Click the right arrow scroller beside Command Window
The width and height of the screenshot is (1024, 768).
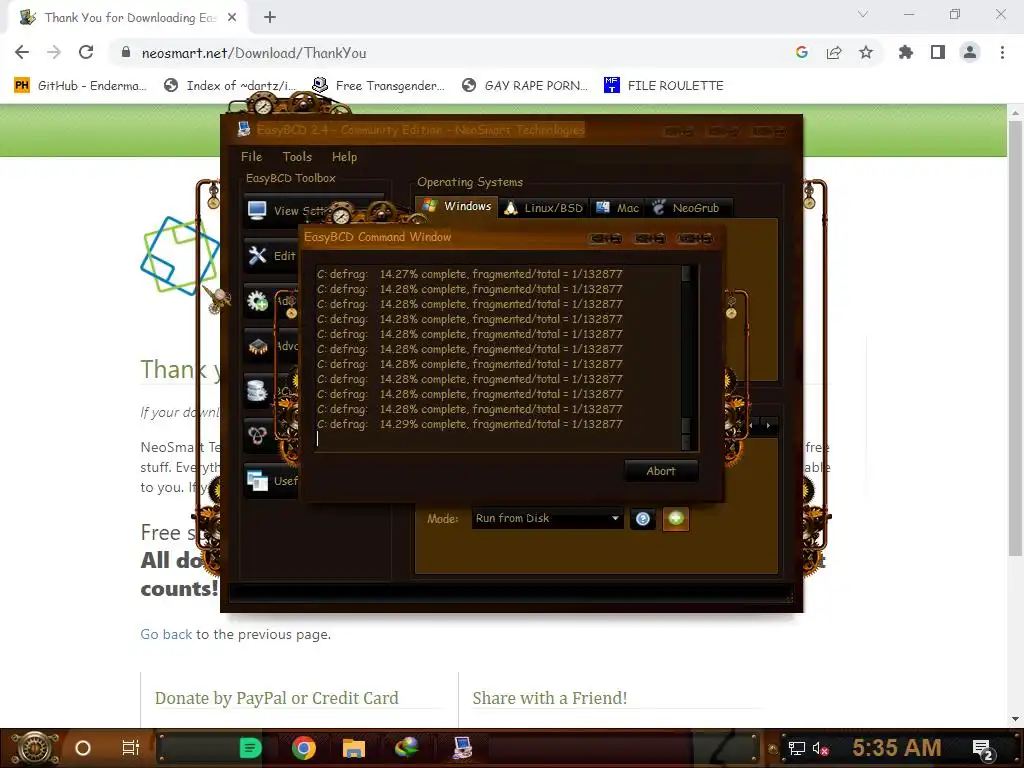pos(769,426)
